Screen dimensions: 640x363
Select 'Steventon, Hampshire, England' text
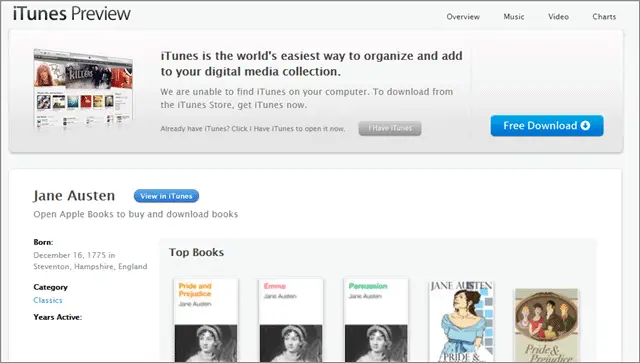[x=90, y=267]
